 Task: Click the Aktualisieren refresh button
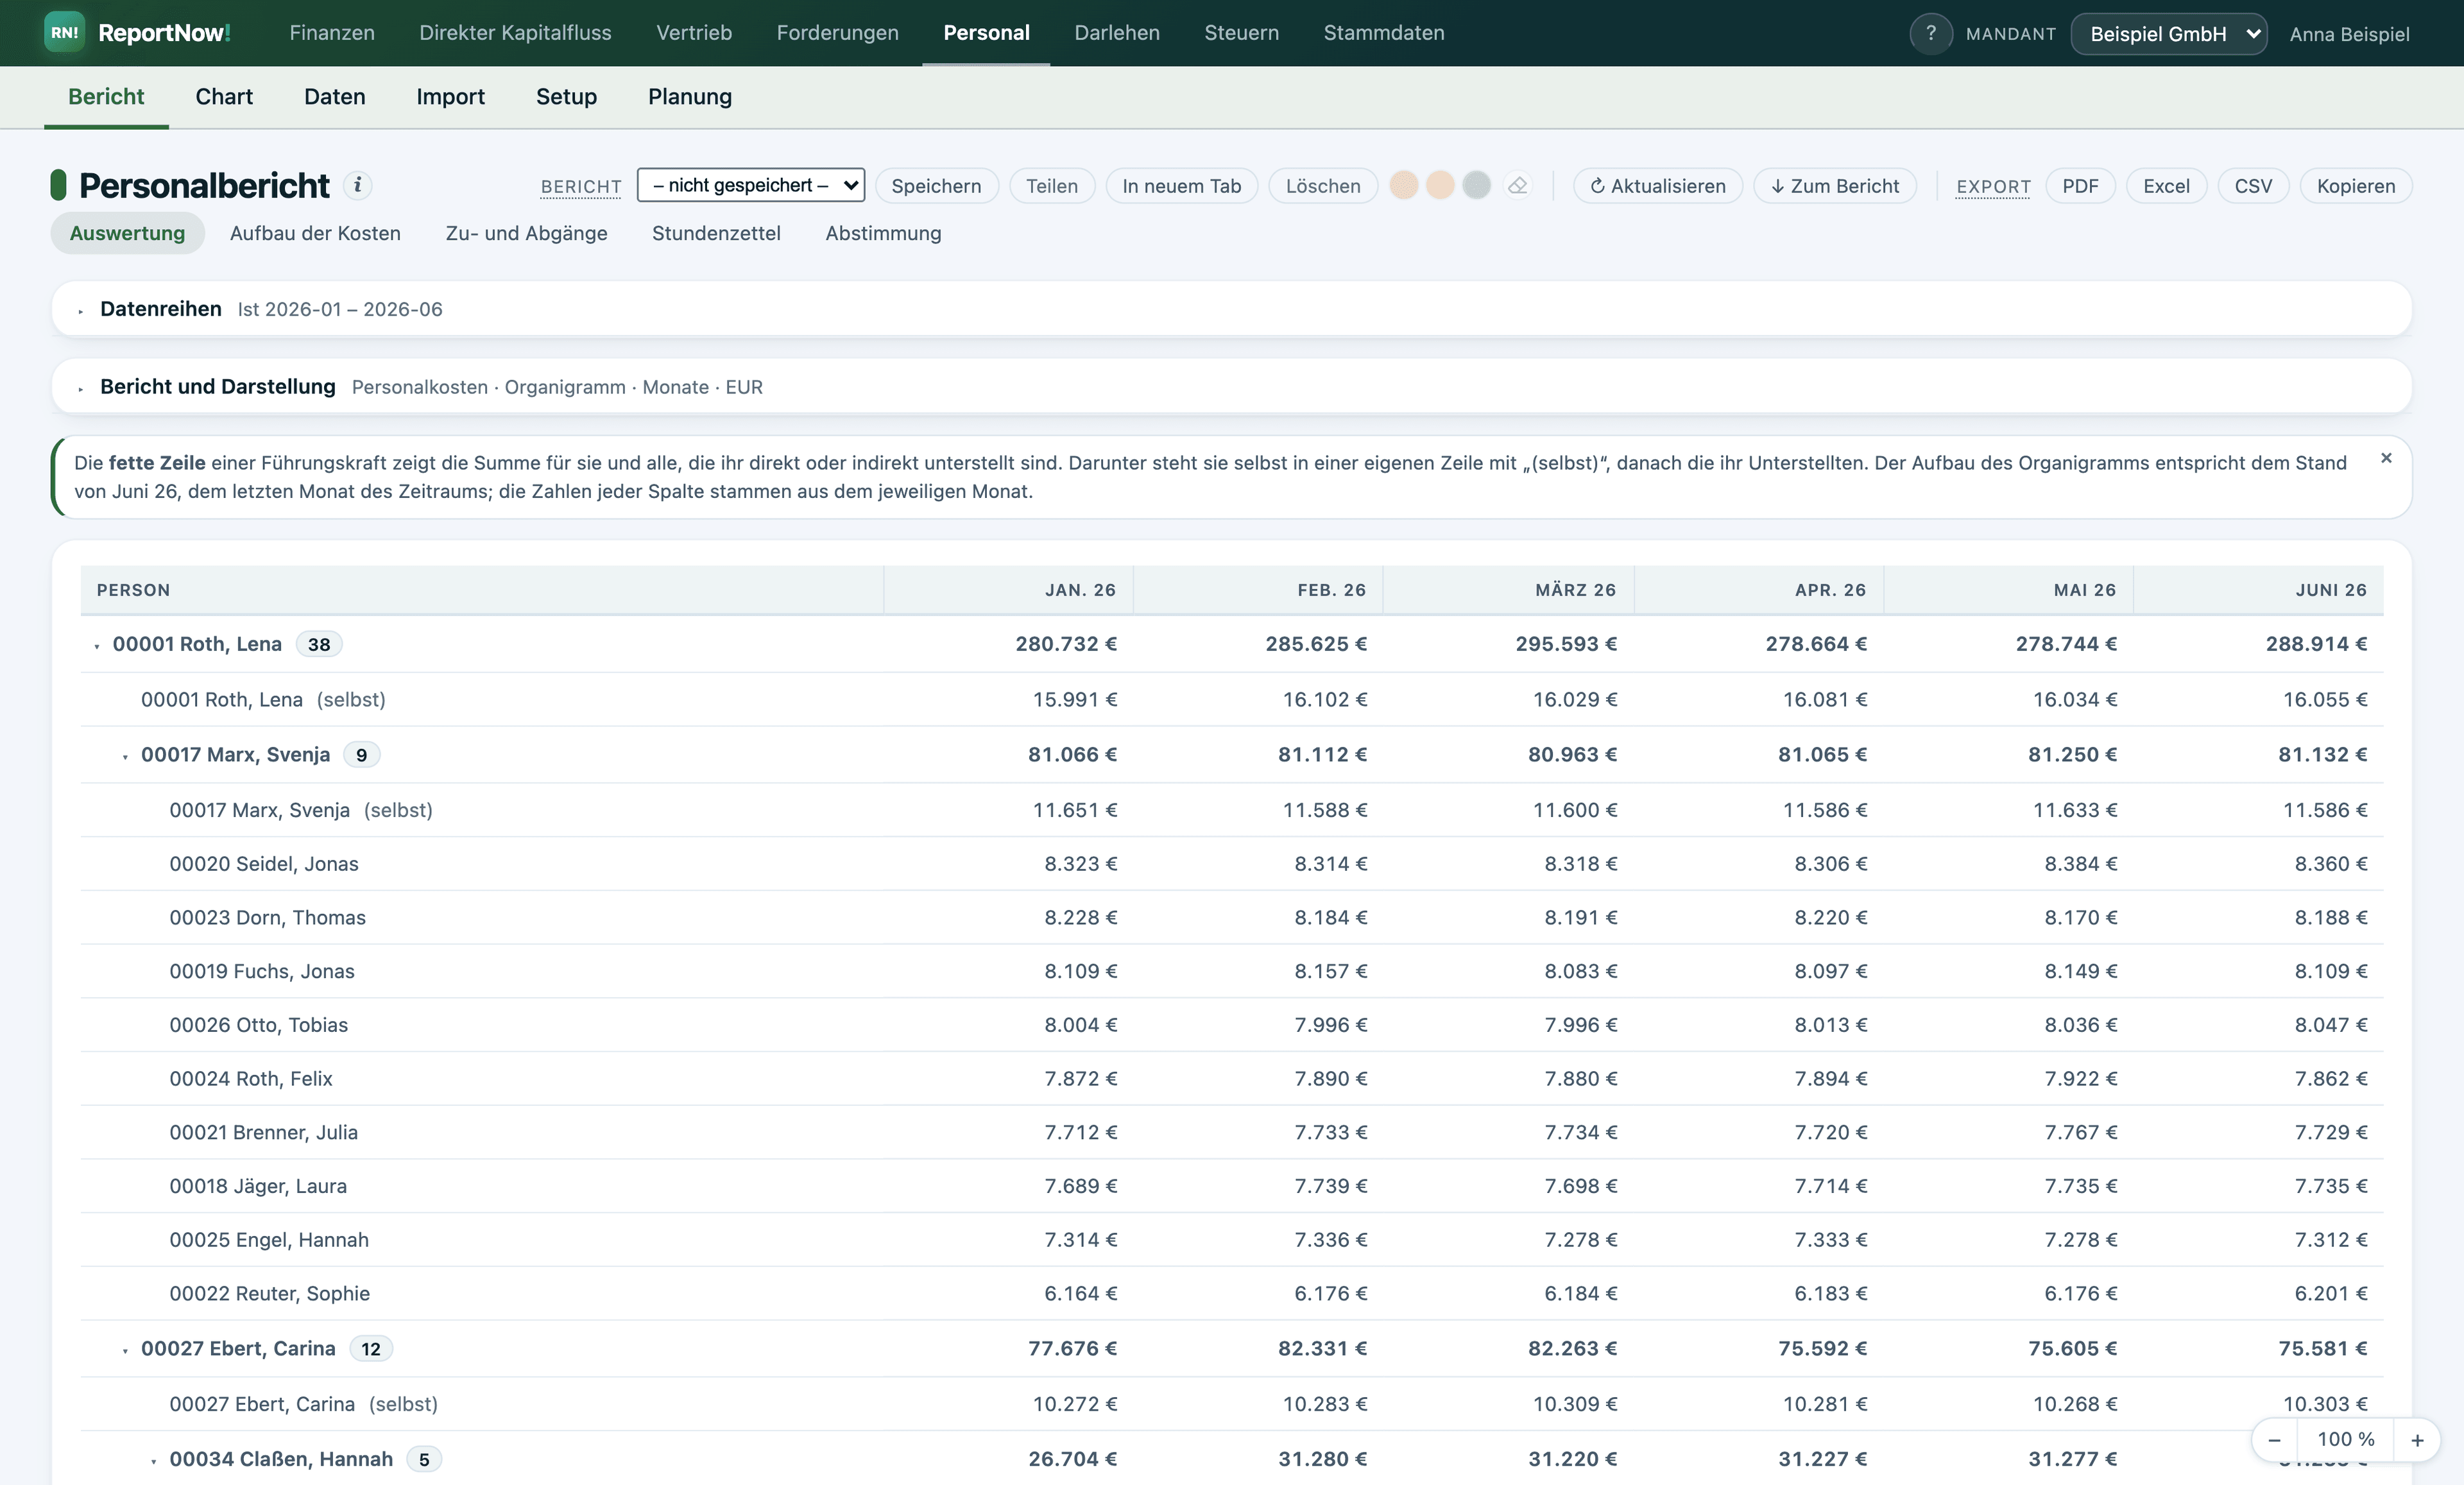coord(1657,186)
